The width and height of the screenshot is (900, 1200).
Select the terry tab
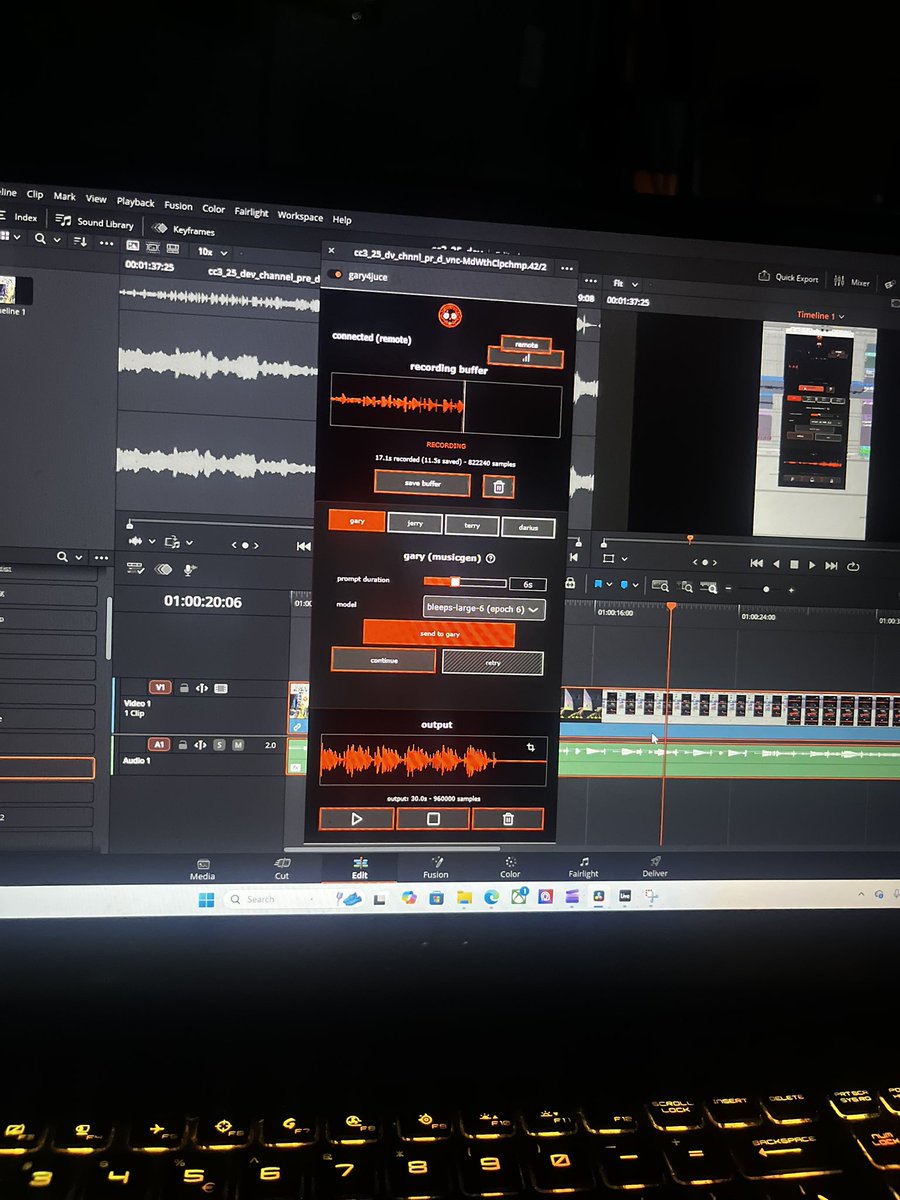(x=471, y=525)
